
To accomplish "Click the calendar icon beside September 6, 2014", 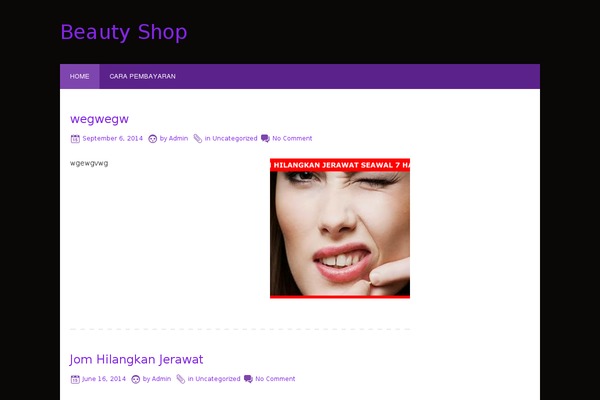I will [75, 139].
